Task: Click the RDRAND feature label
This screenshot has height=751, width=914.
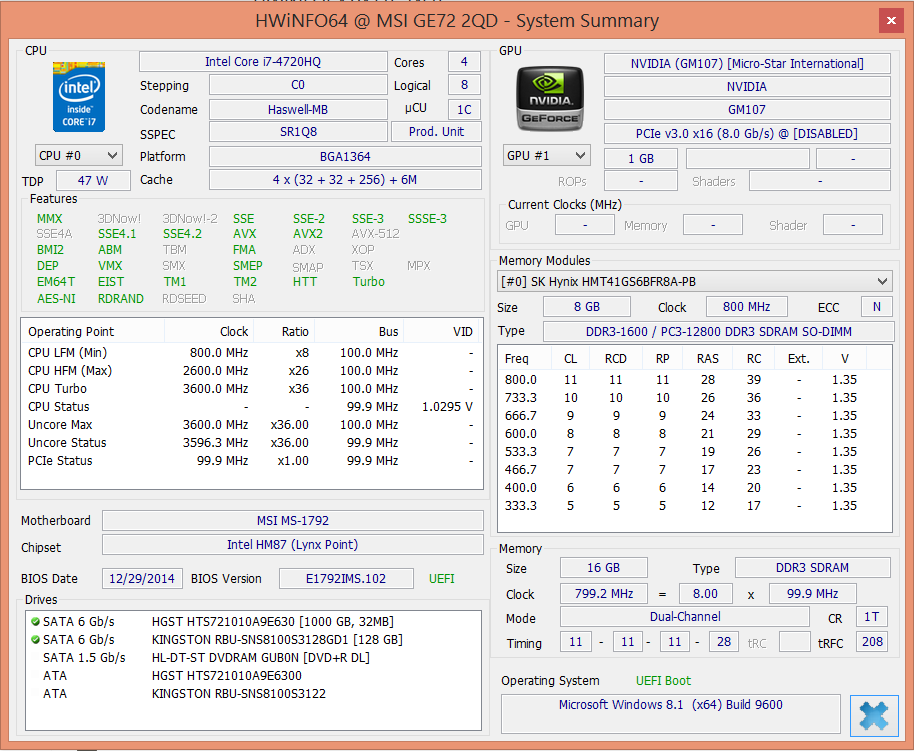Action: click(121, 299)
